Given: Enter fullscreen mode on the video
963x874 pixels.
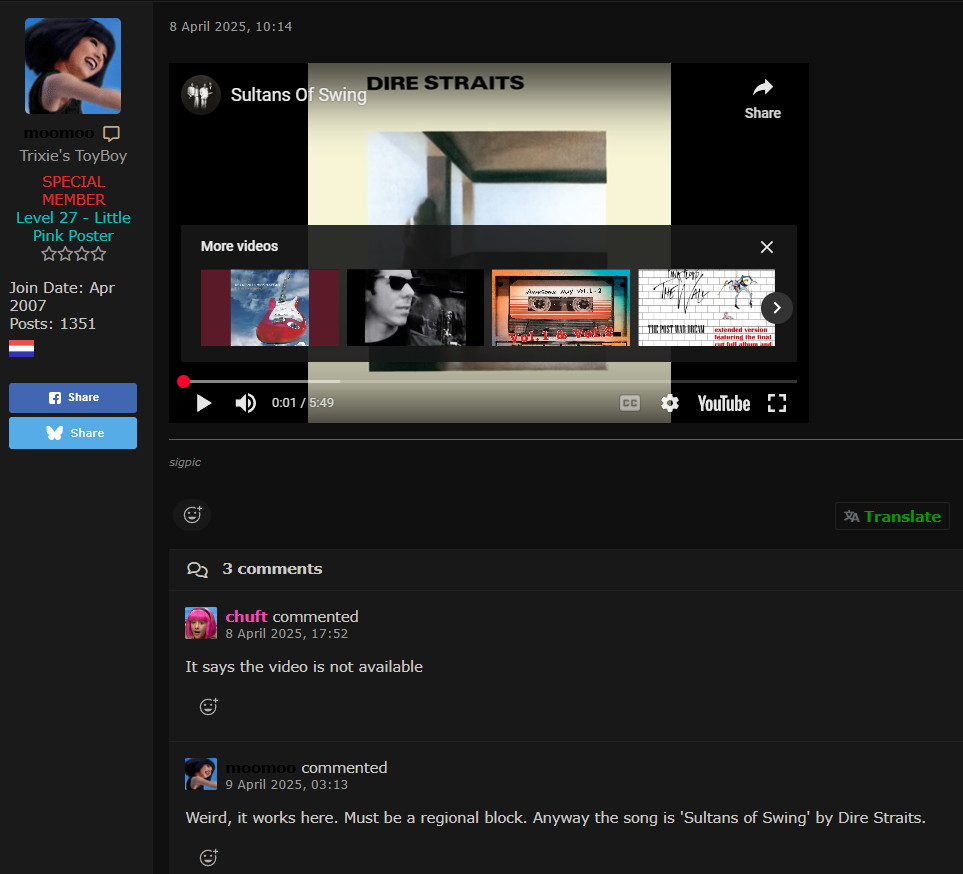Looking at the screenshot, I should point(776,403).
